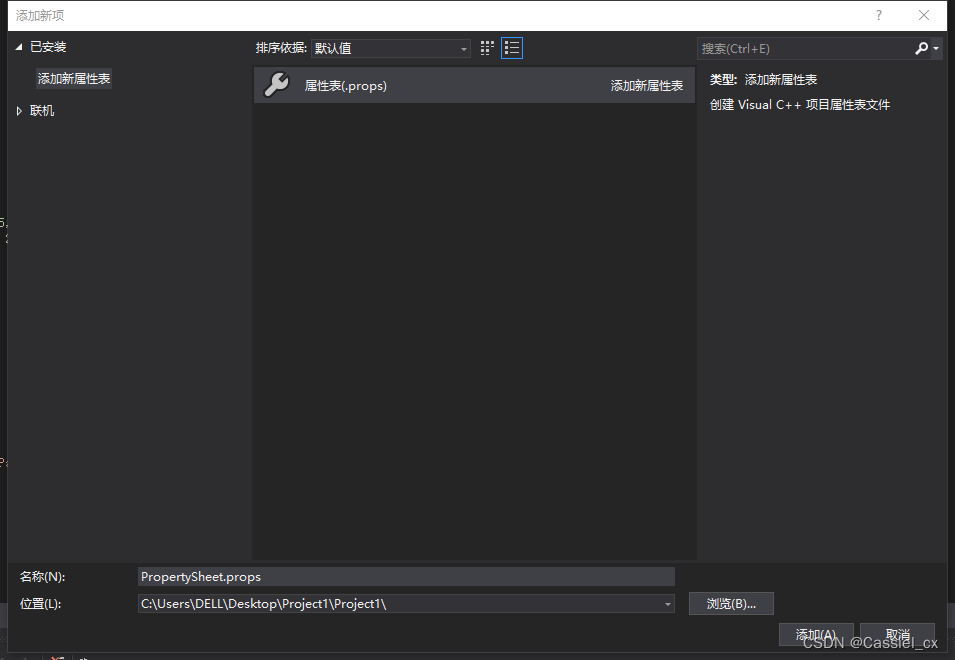Viewport: 955px width, 660px height.
Task: Select the 属性表(.props) template row
Action: 474,85
